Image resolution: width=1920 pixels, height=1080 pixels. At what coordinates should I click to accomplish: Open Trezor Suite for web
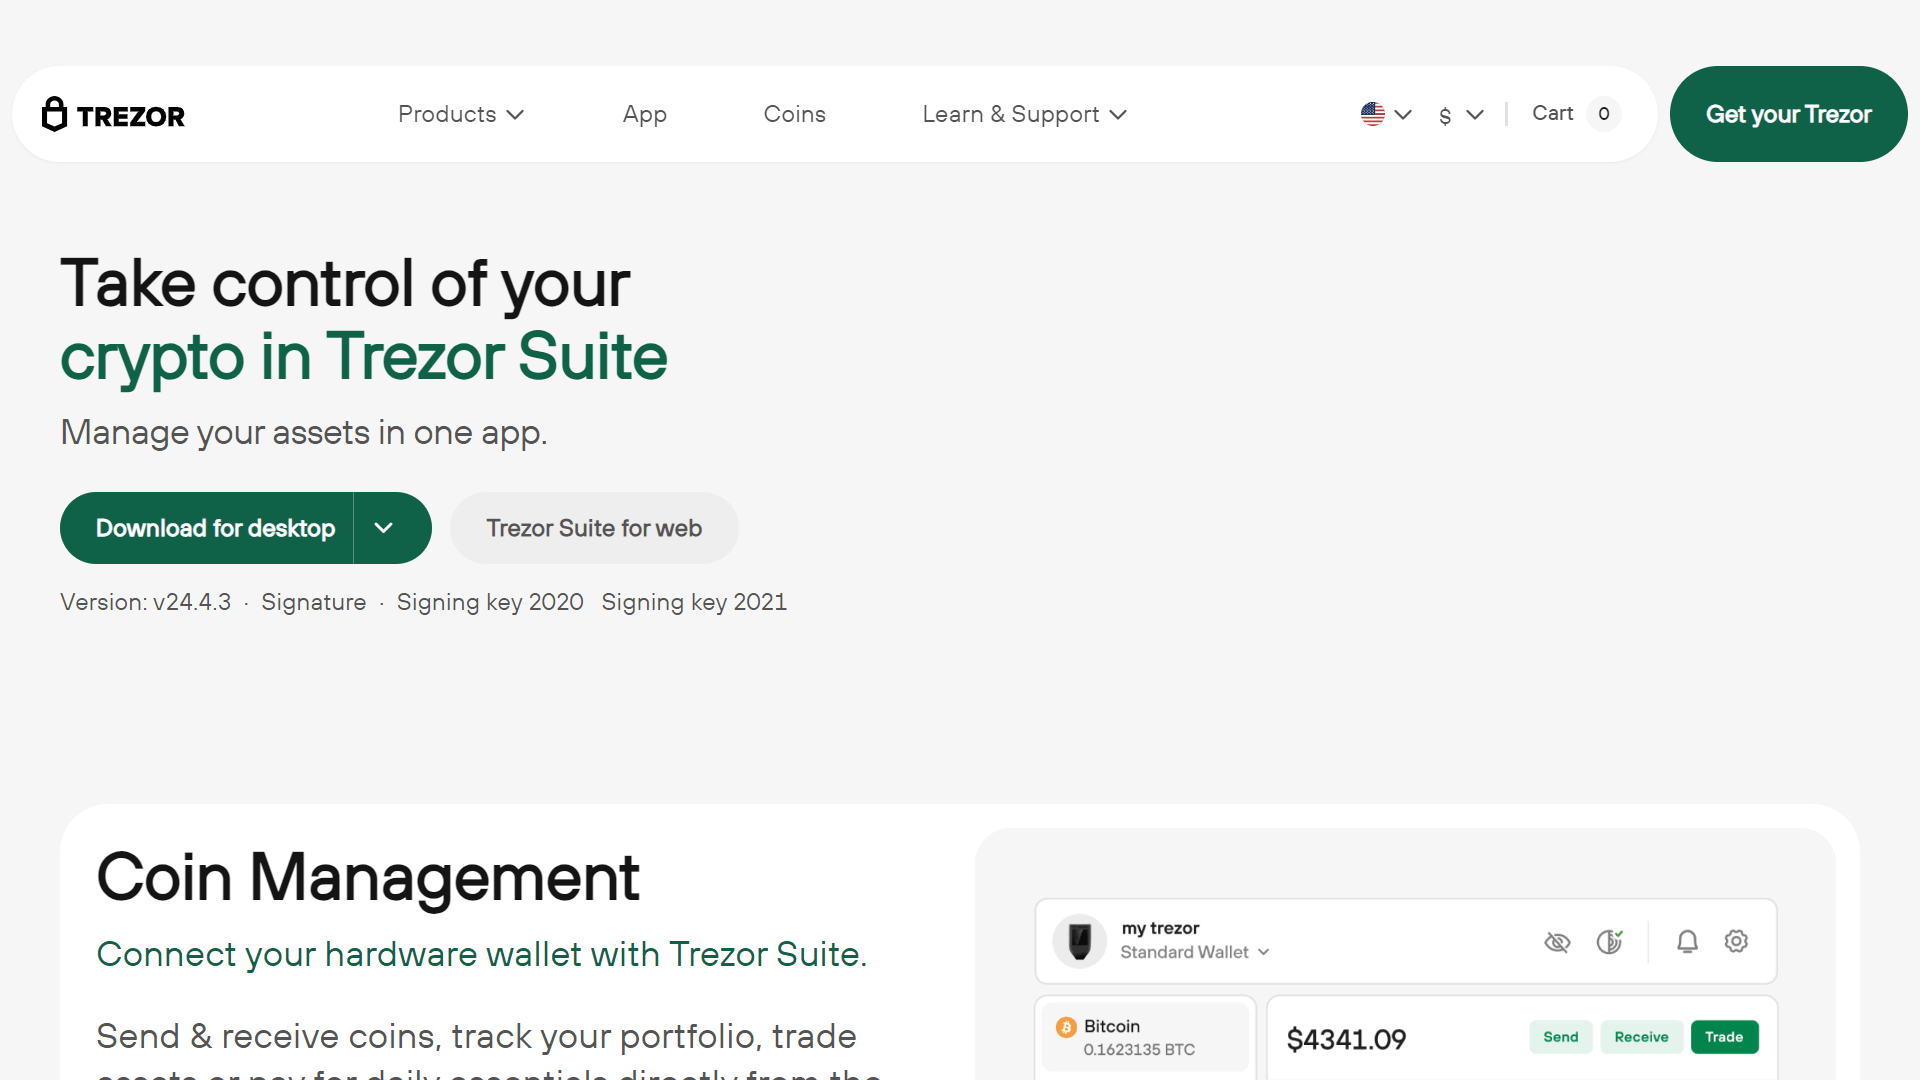pos(594,528)
